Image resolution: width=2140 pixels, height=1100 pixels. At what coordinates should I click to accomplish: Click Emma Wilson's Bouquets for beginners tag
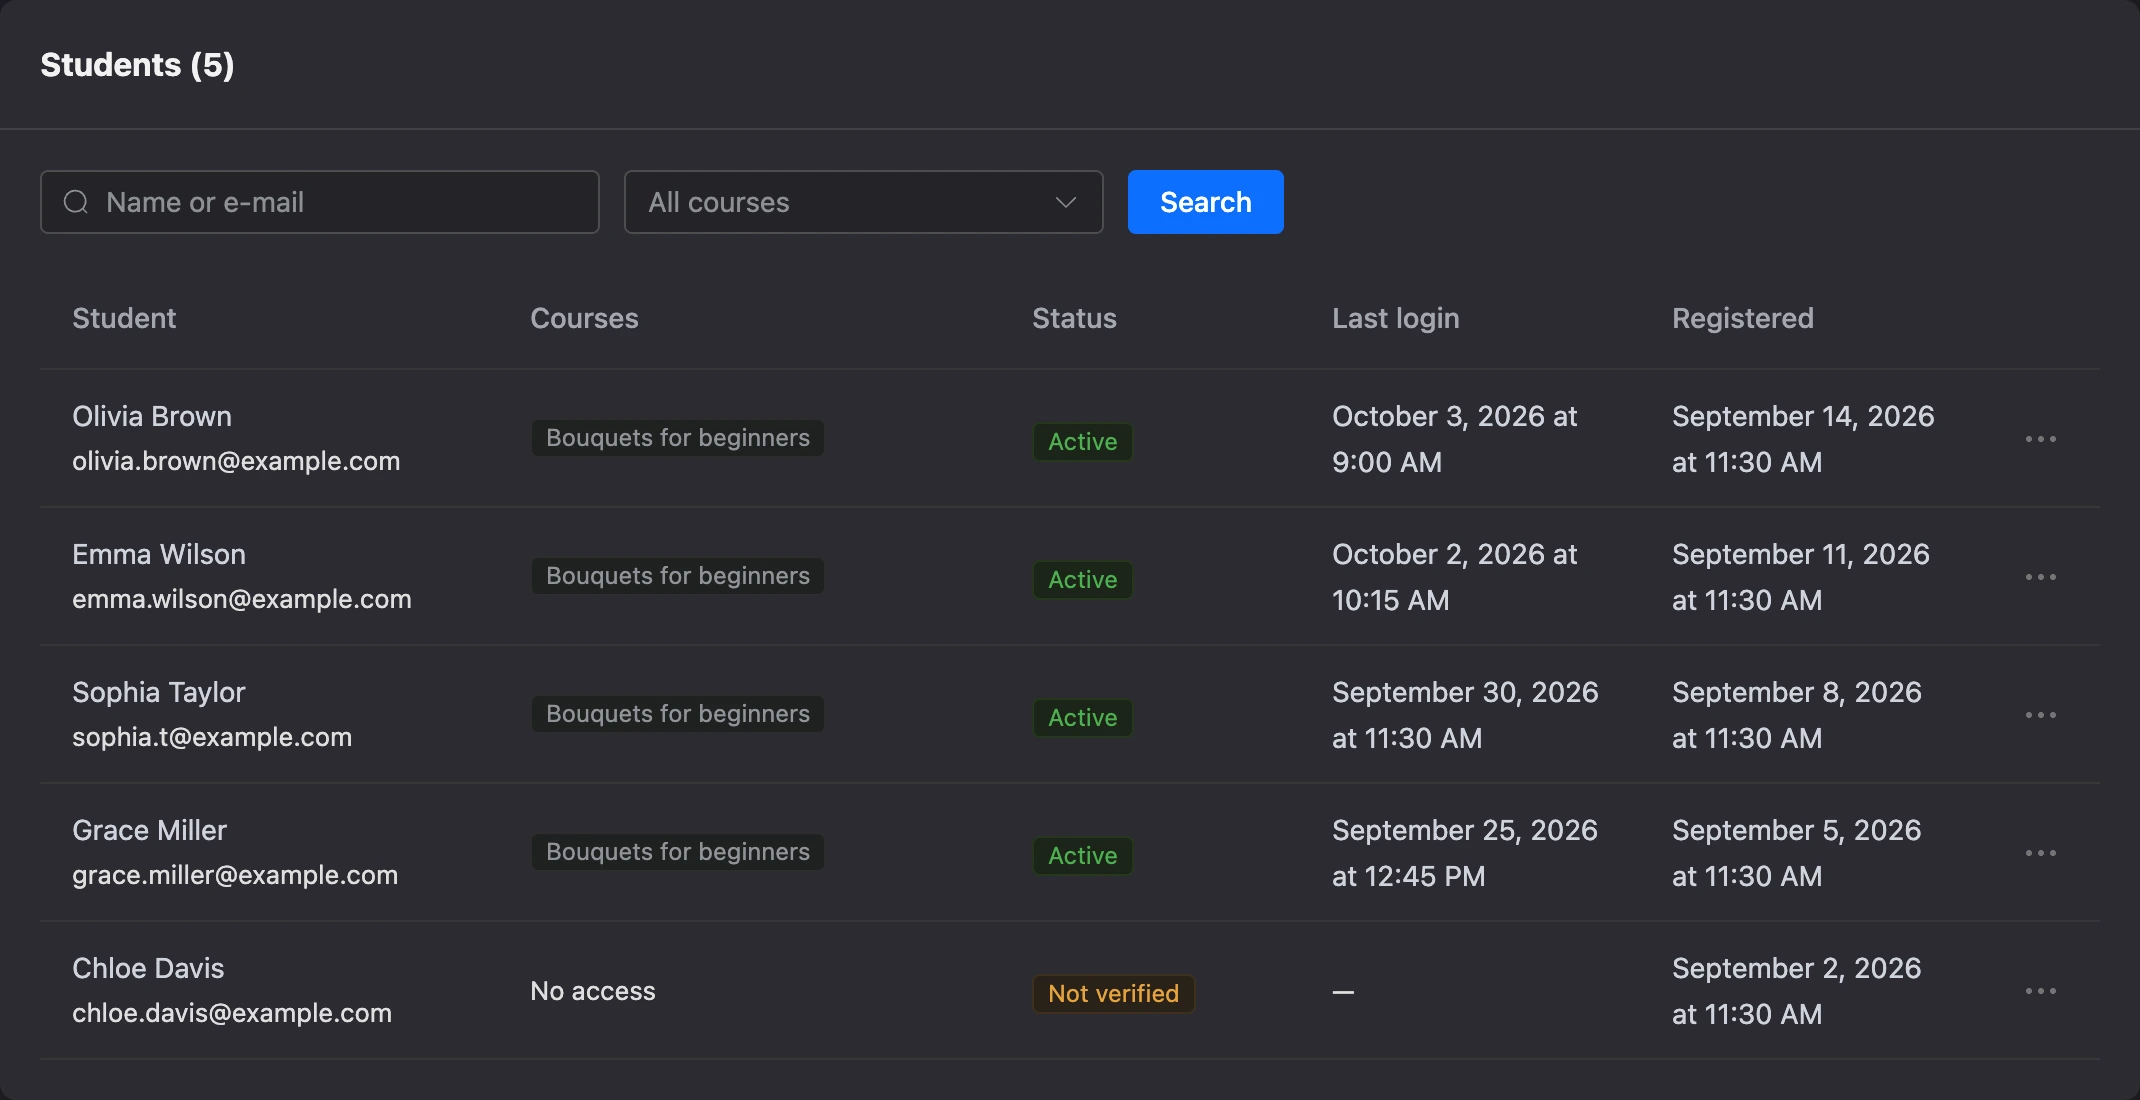678,576
